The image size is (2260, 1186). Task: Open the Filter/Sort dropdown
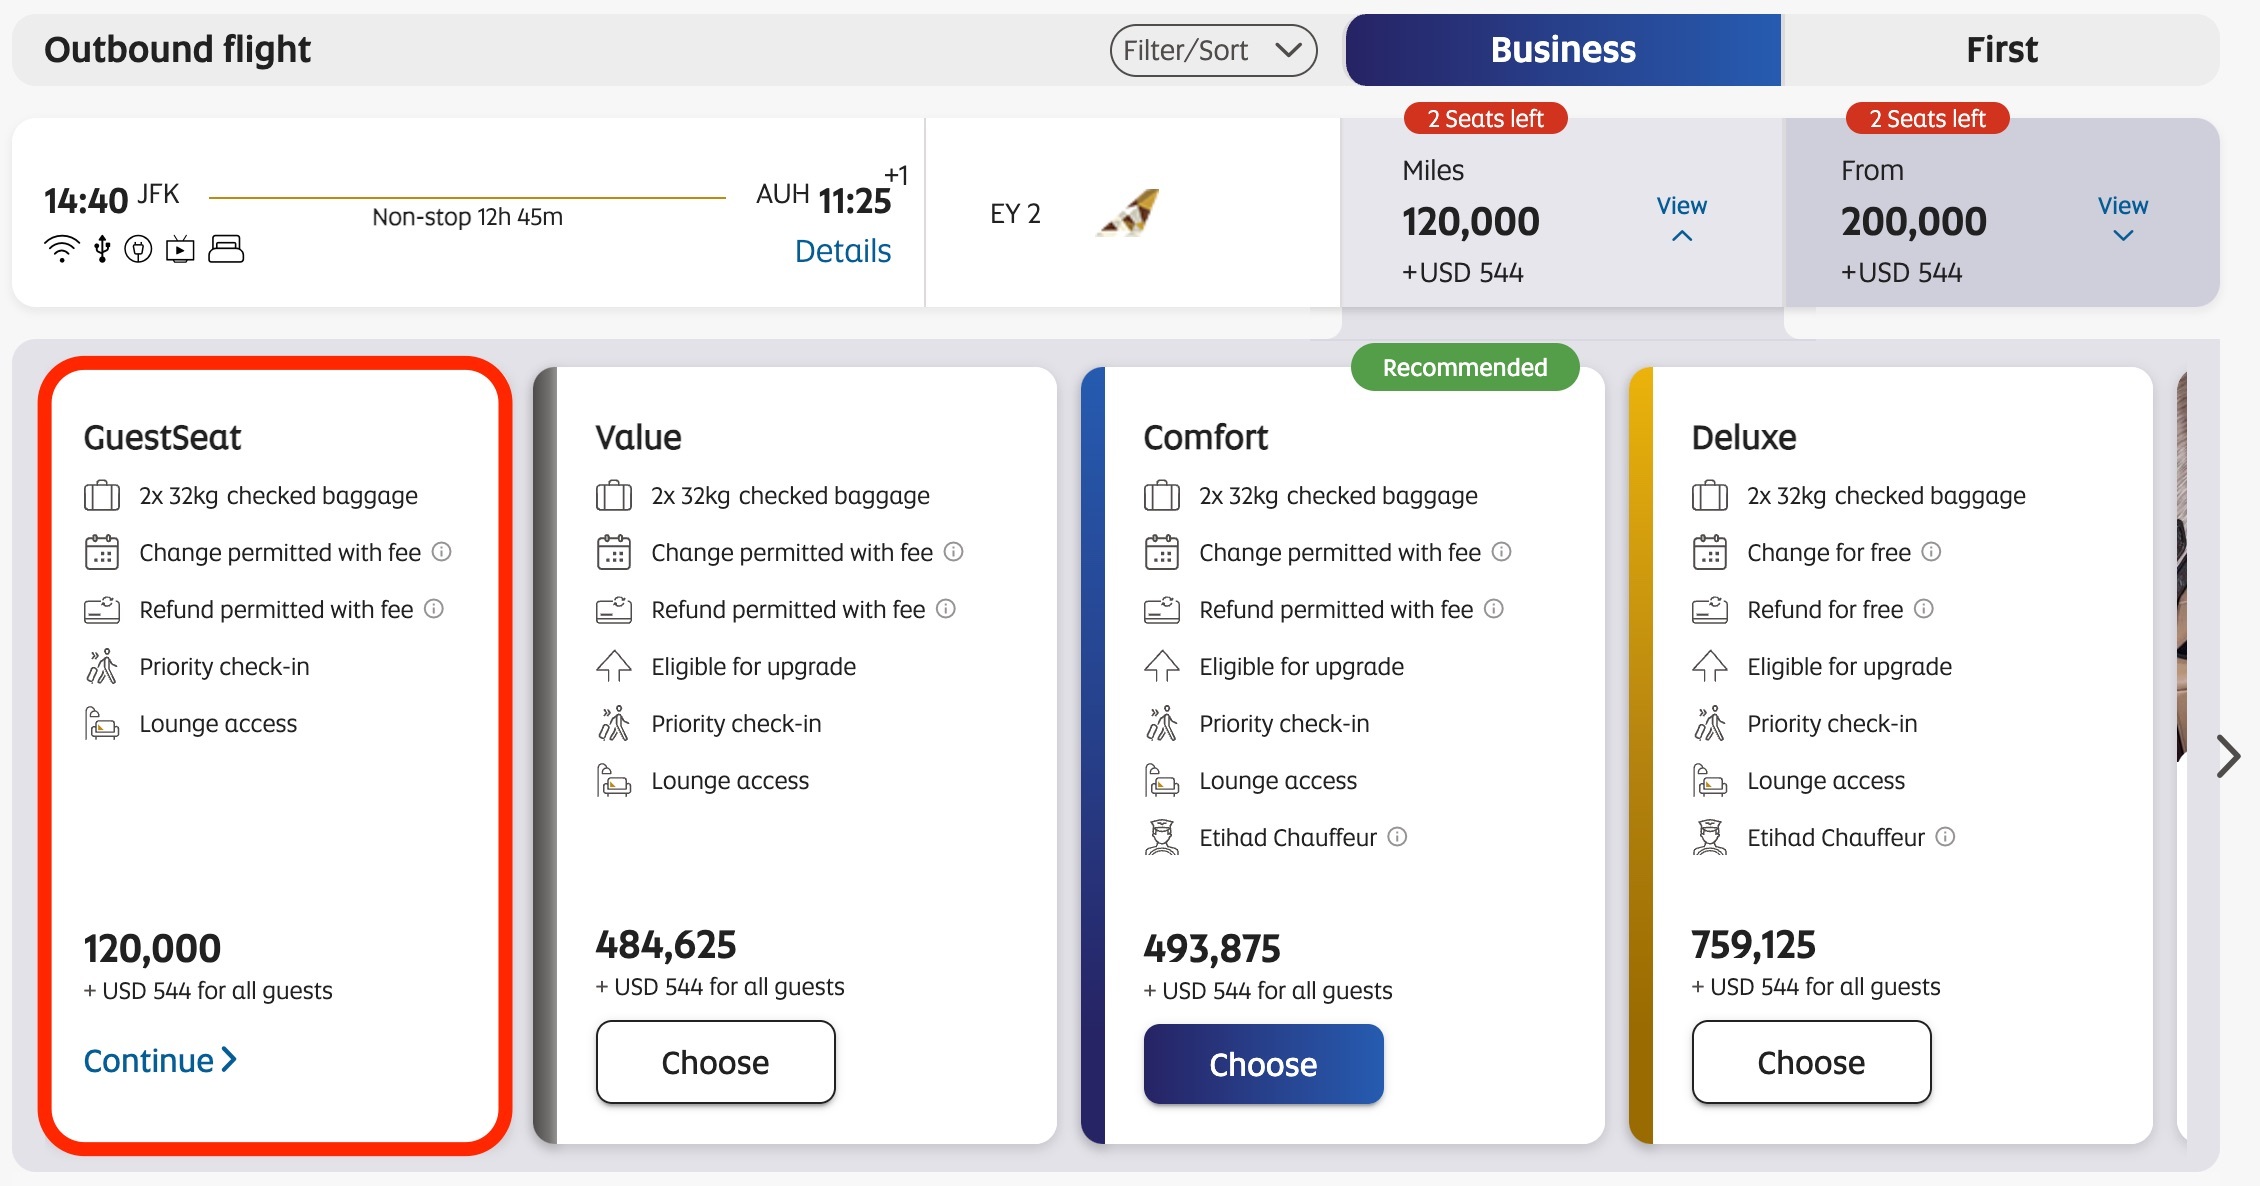1213,49
